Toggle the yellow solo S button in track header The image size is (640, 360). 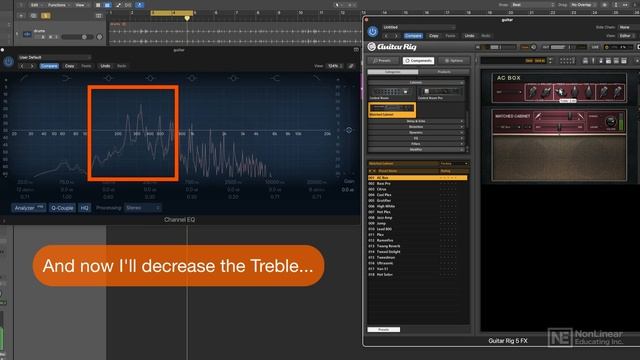tap(46, 16)
